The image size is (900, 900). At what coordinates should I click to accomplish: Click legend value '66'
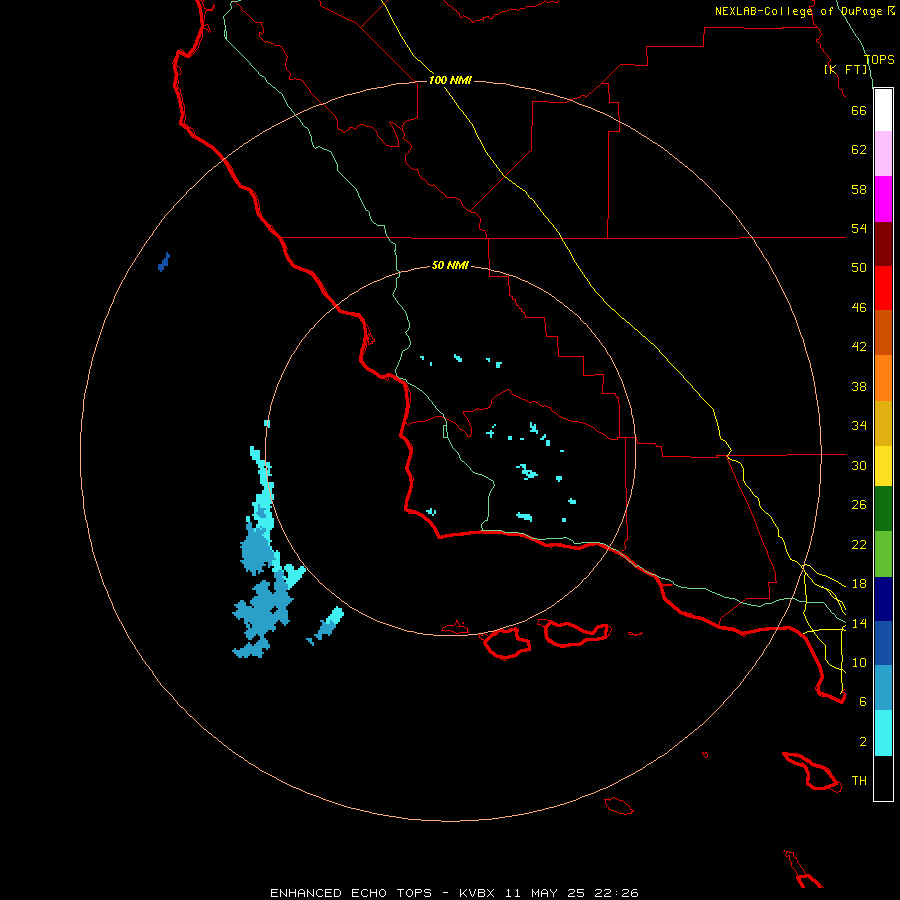coord(859,110)
